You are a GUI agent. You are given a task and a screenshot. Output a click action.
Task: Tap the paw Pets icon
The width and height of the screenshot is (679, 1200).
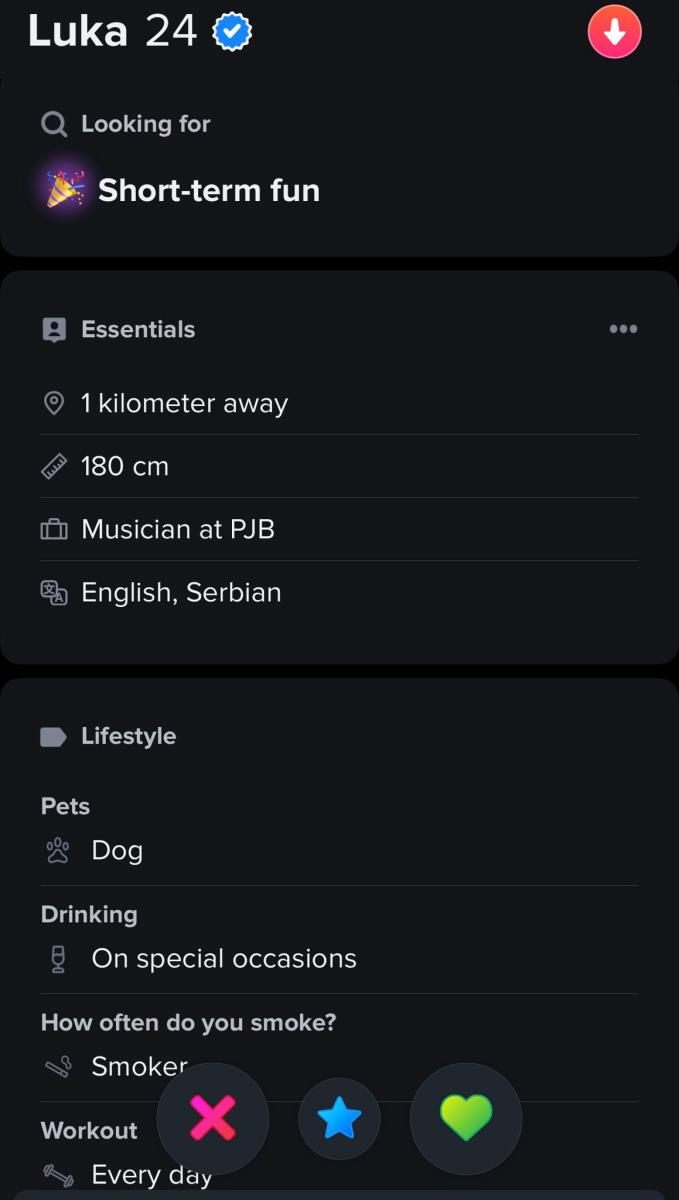[x=58, y=851]
